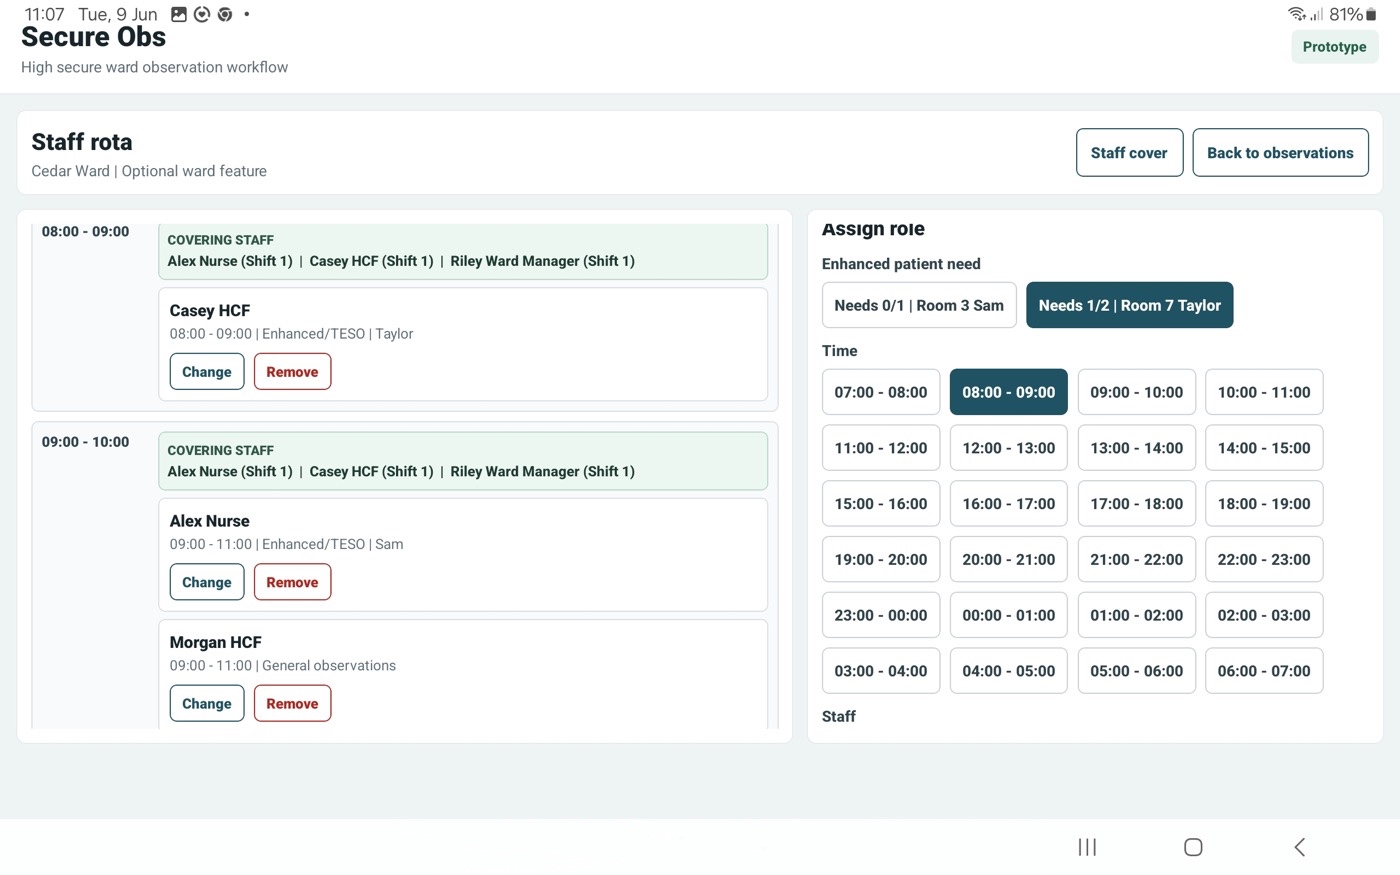Tap the Wi-Fi icon in status bar
The width and height of the screenshot is (1400, 875).
[1296, 14]
